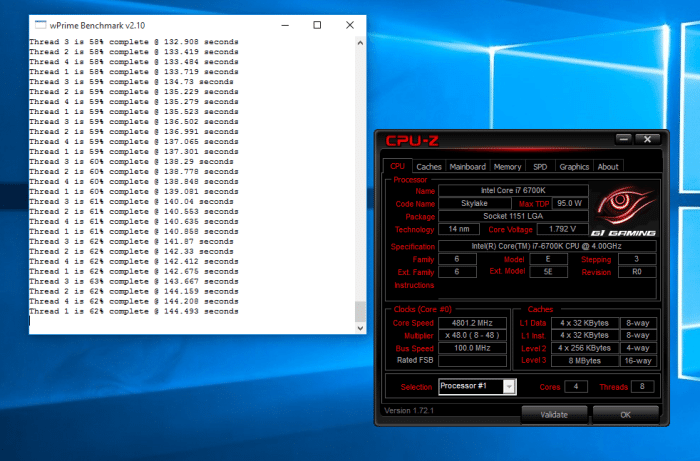The height and width of the screenshot is (461, 700).
Task: Click wPrime scrollbar up arrow
Action: 360,43
